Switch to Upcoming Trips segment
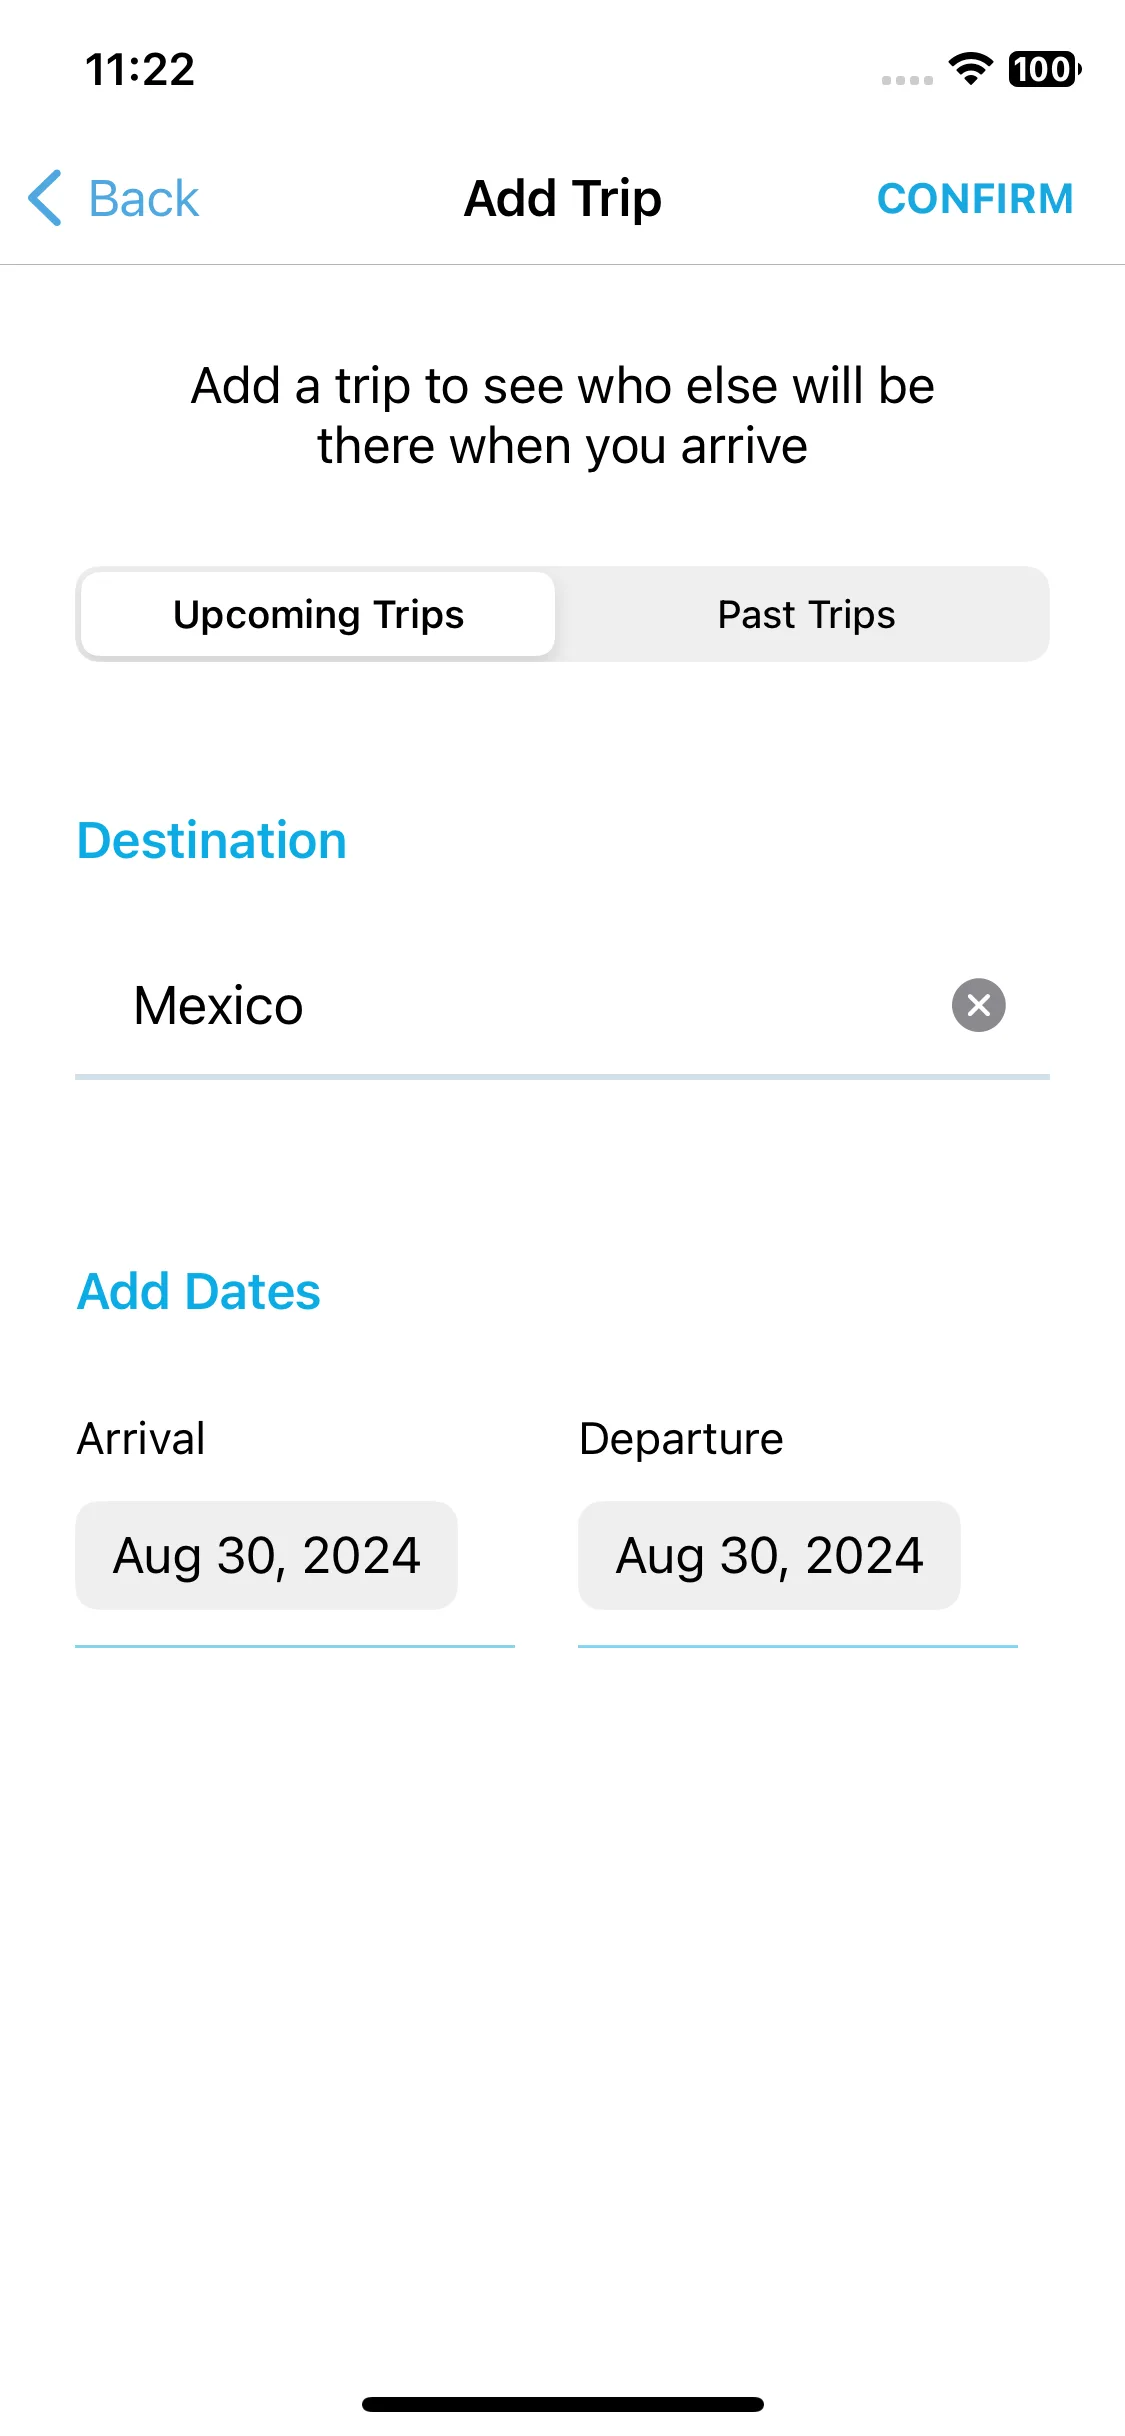This screenshot has width=1125, height=2436. click(x=318, y=614)
